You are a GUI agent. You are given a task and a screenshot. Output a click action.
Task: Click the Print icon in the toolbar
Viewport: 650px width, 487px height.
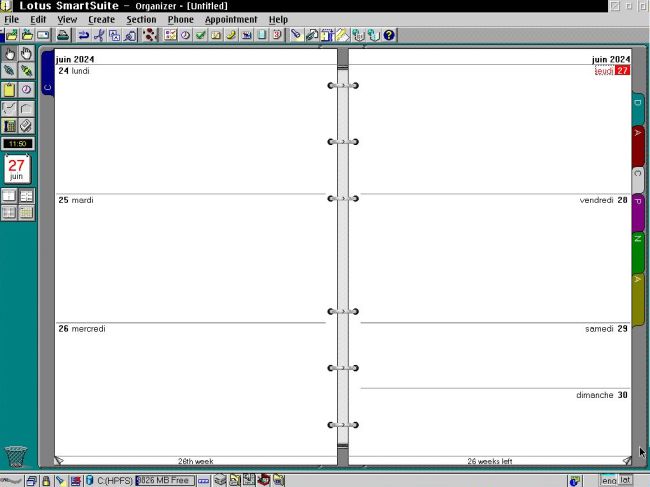click(63, 35)
